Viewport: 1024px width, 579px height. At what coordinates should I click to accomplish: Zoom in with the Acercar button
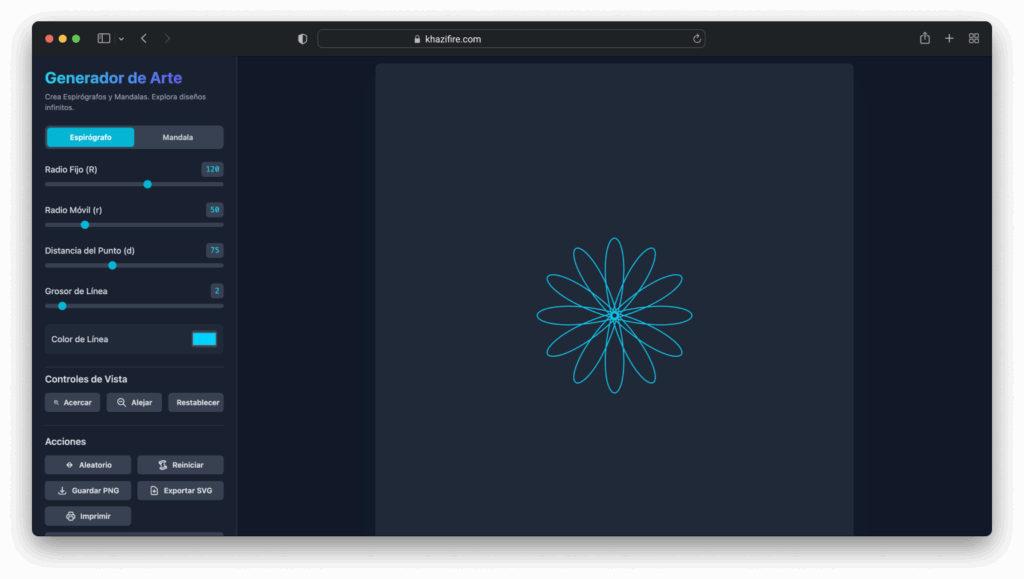(x=72, y=402)
